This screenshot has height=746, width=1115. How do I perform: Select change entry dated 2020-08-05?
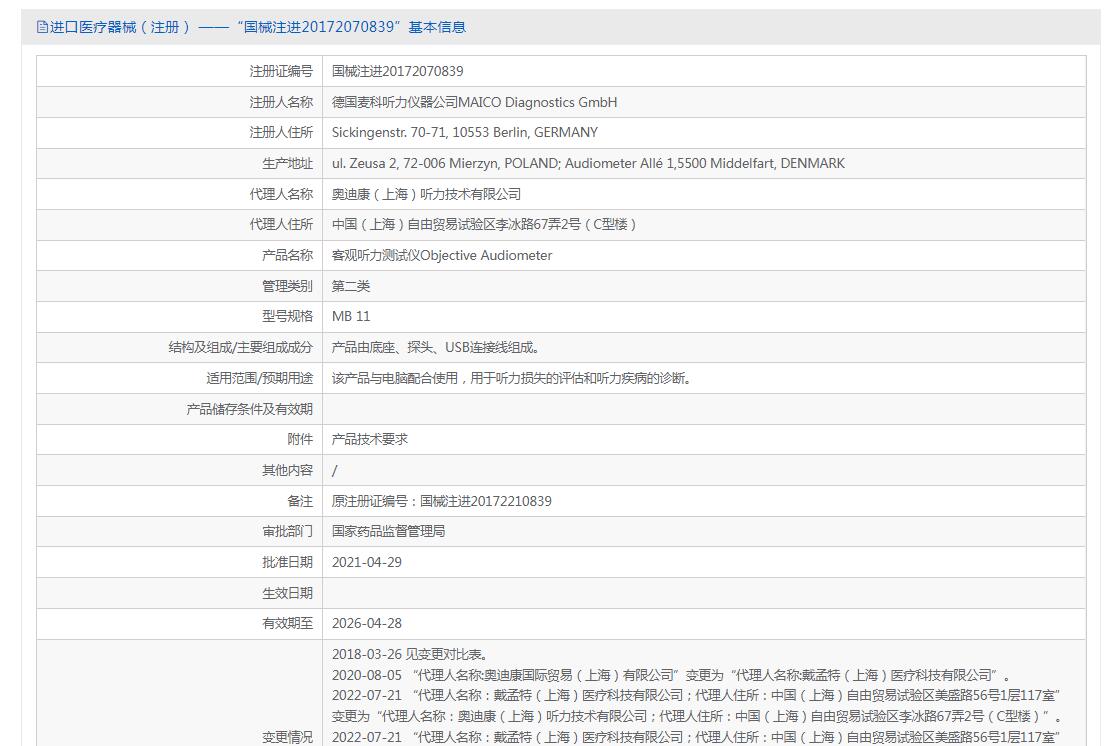pyautogui.click(x=671, y=675)
